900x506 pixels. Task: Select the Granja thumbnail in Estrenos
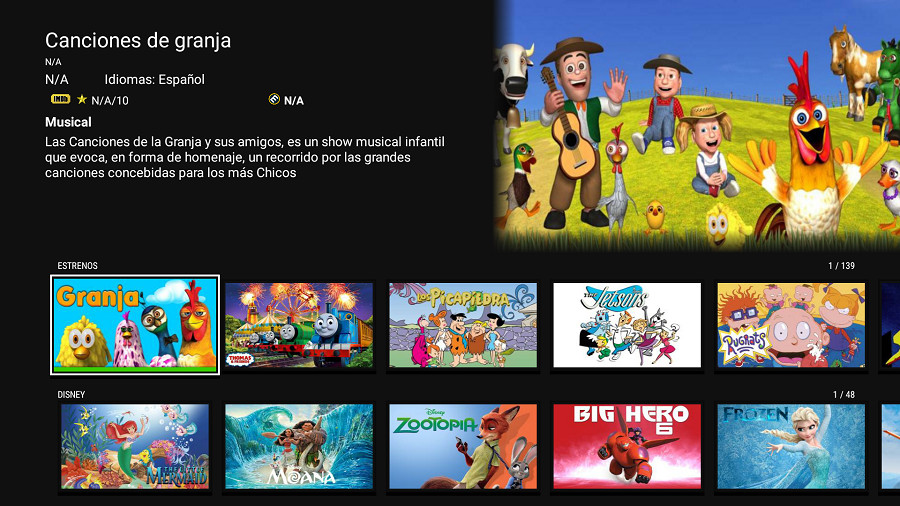[135, 325]
